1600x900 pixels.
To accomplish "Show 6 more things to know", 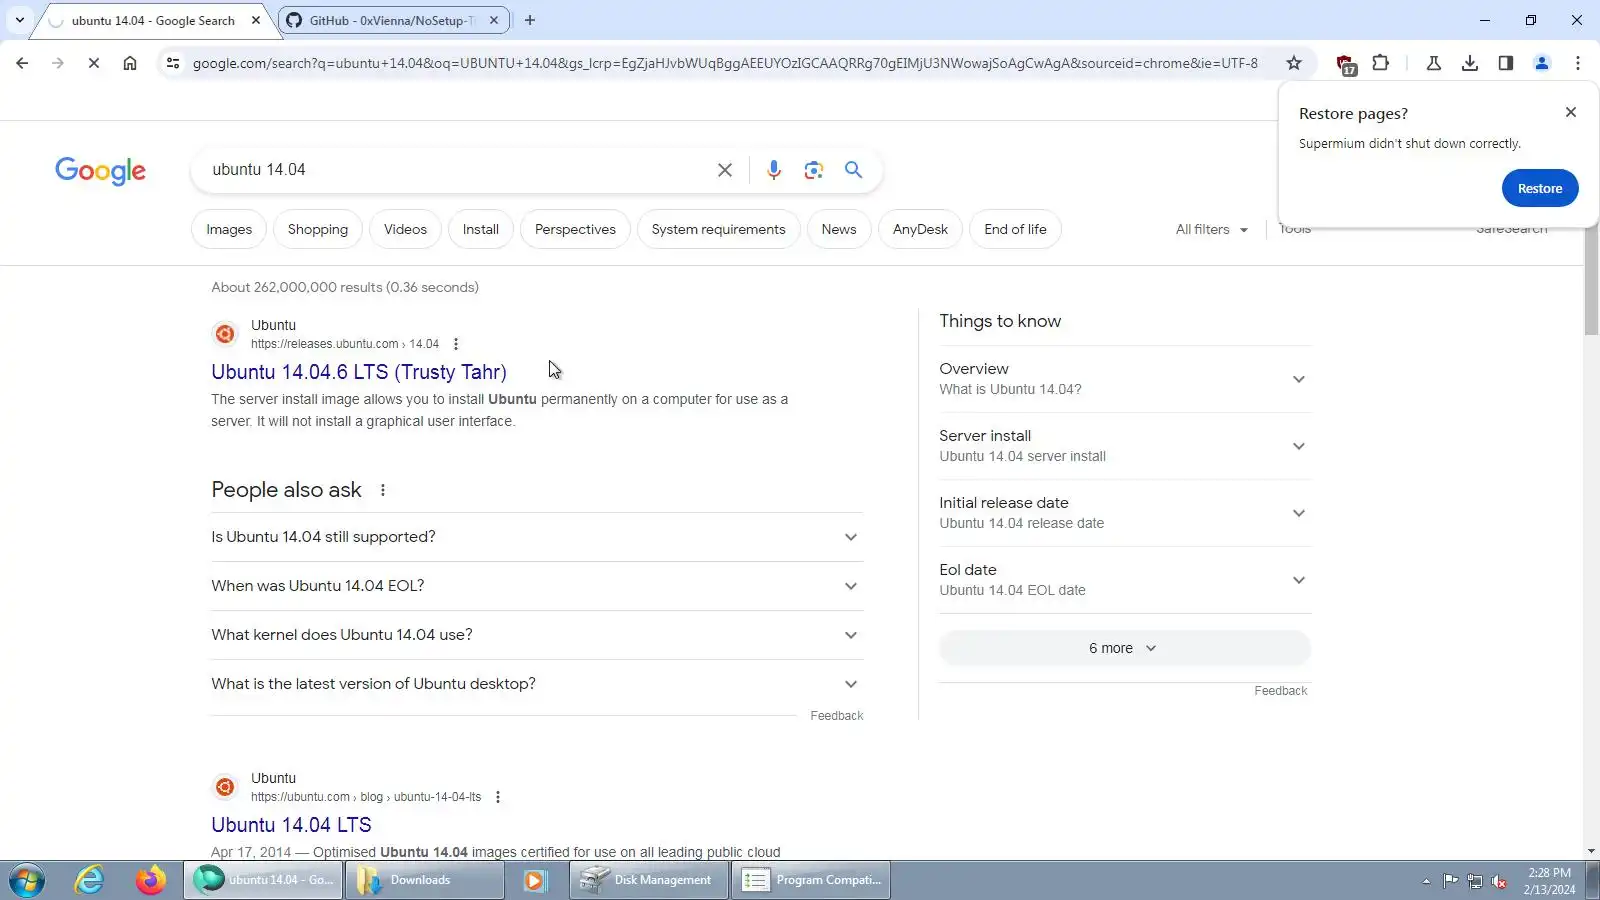I will tap(1125, 648).
